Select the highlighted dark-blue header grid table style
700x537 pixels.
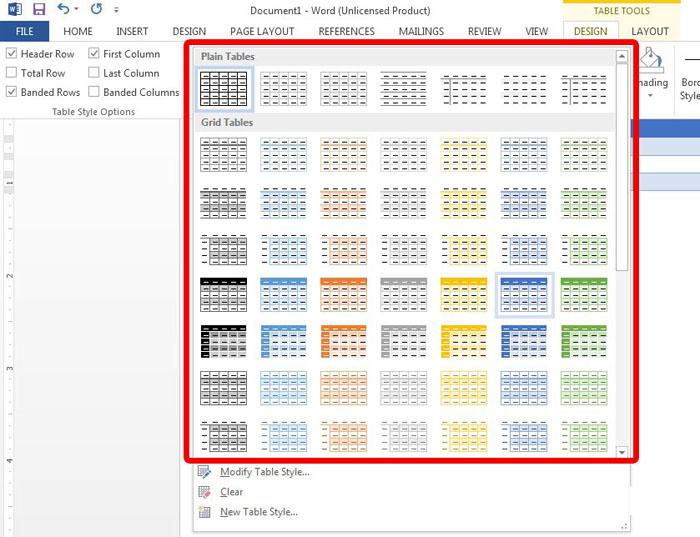pyautogui.click(x=524, y=295)
